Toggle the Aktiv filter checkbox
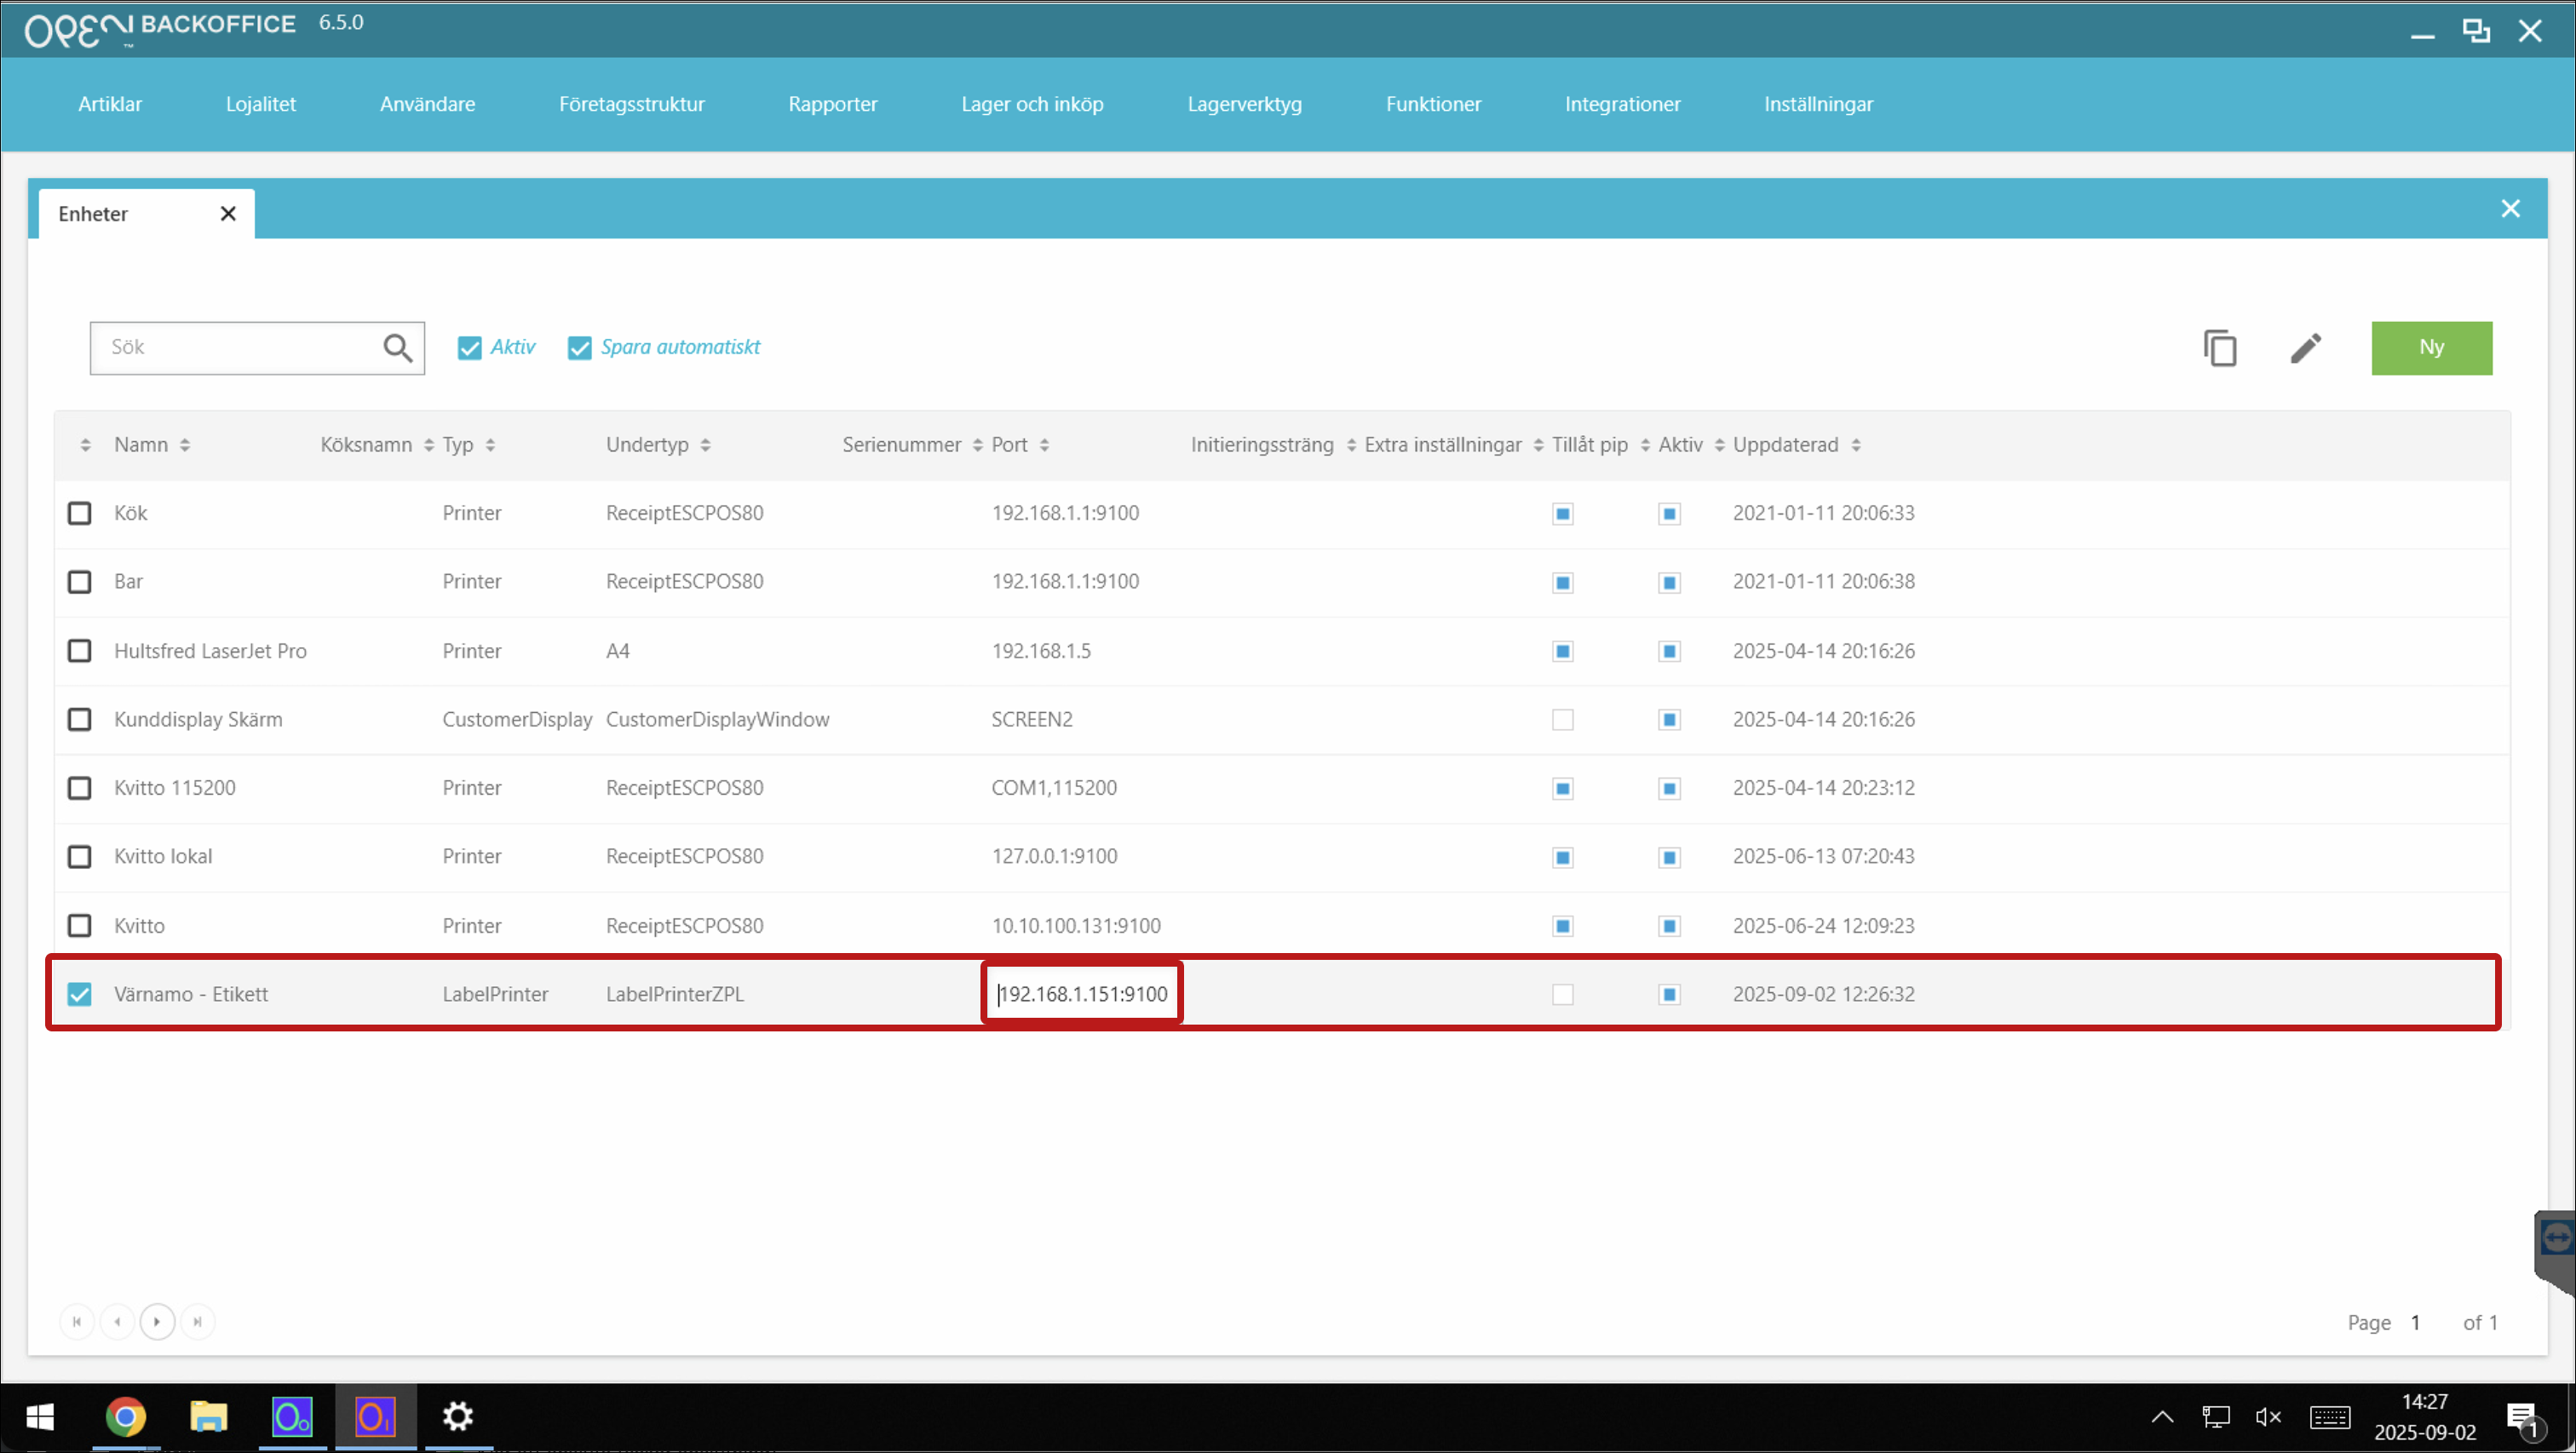Screen dimensions: 2576x1453 (x=470, y=348)
